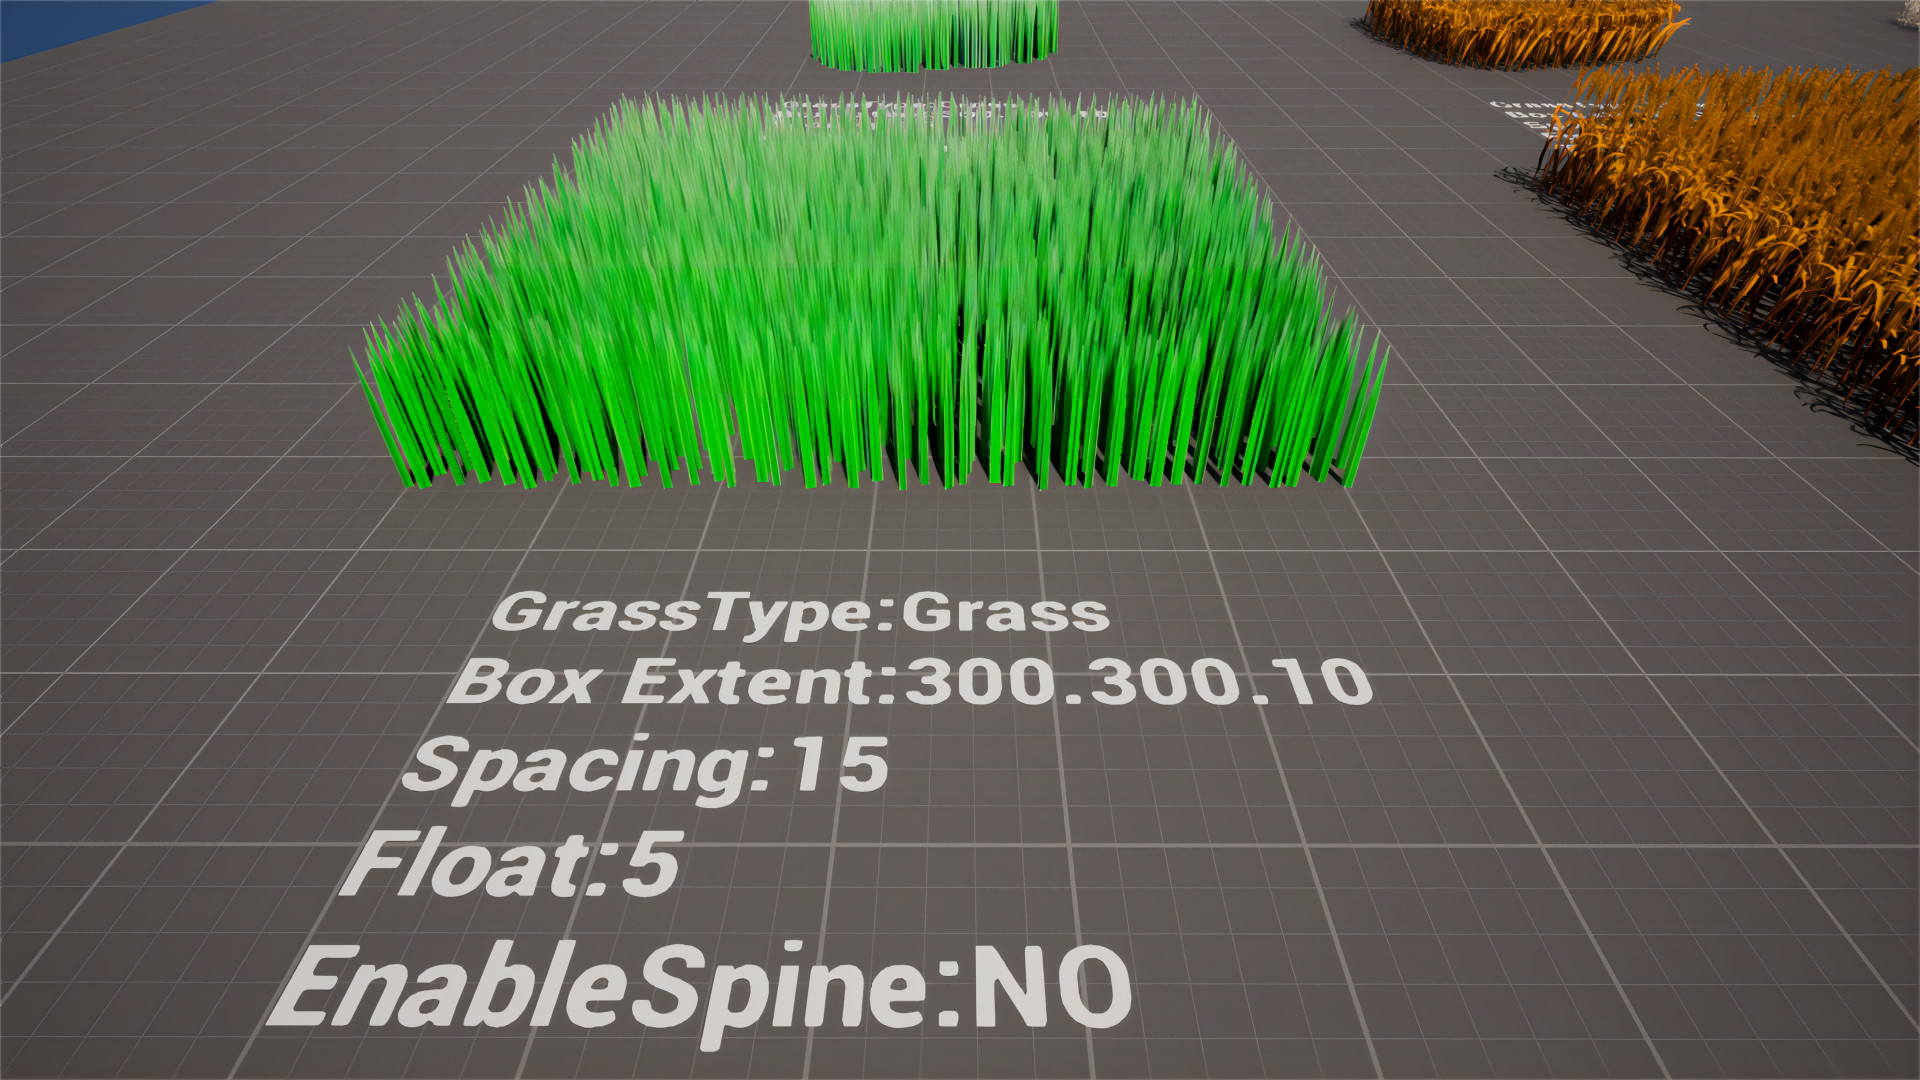Select the large green grass patch
1920x1080 pixels.
(870, 292)
